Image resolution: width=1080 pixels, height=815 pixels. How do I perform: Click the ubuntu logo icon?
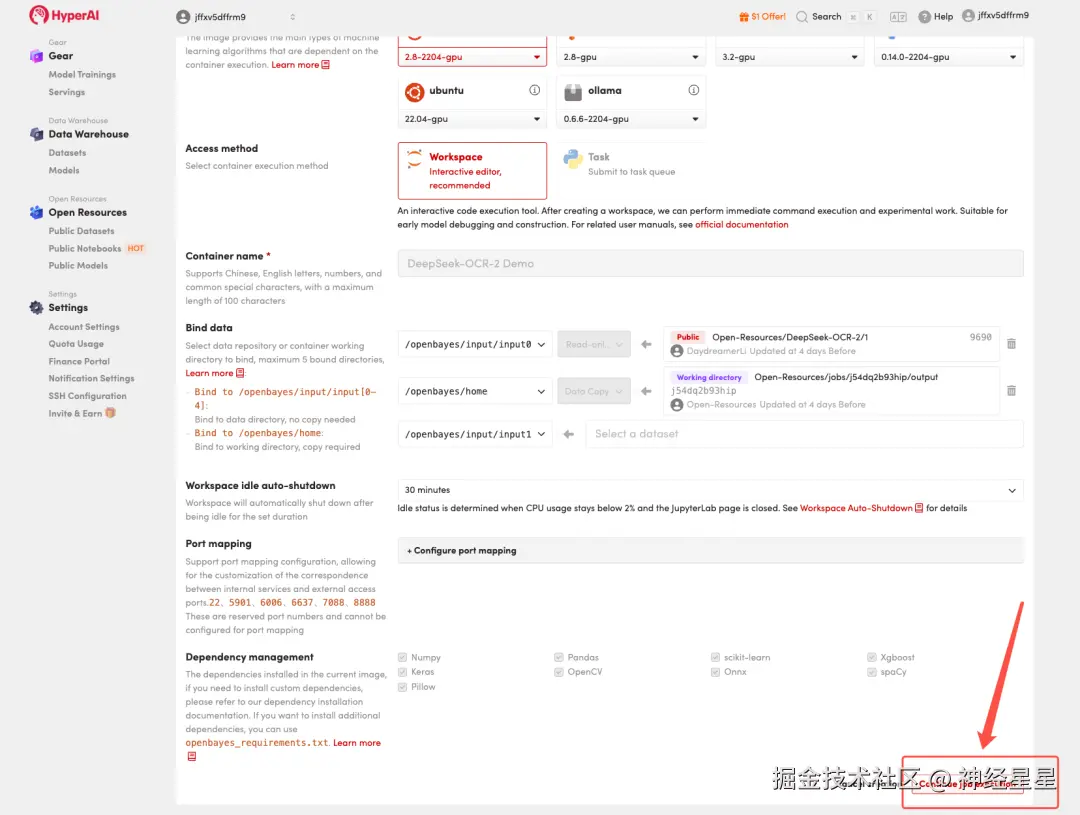tap(415, 92)
